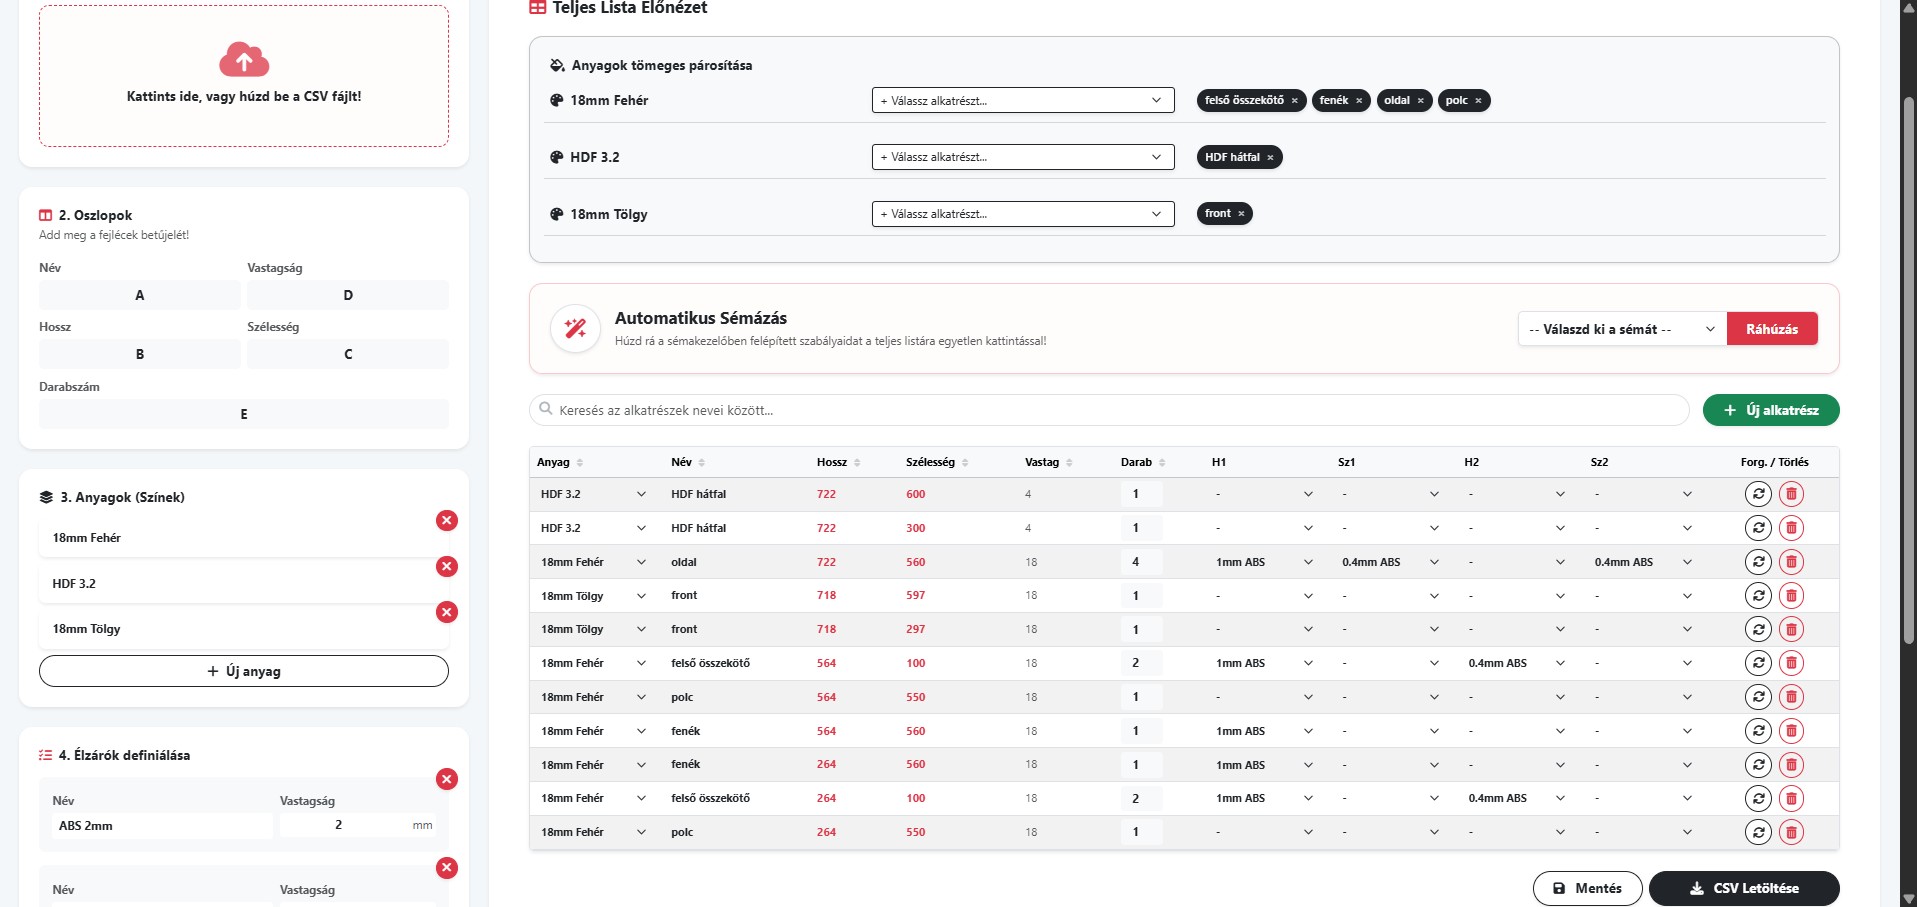The height and width of the screenshot is (907, 1917).
Task: Remove the 'felső összekötő' tag from 18mm Fehér
Action: click(1294, 101)
